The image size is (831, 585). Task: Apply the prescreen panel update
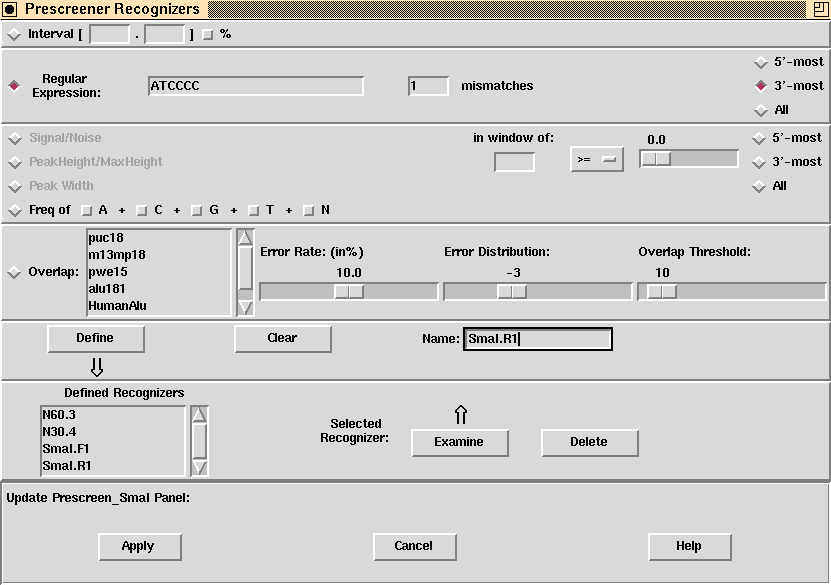[139, 546]
